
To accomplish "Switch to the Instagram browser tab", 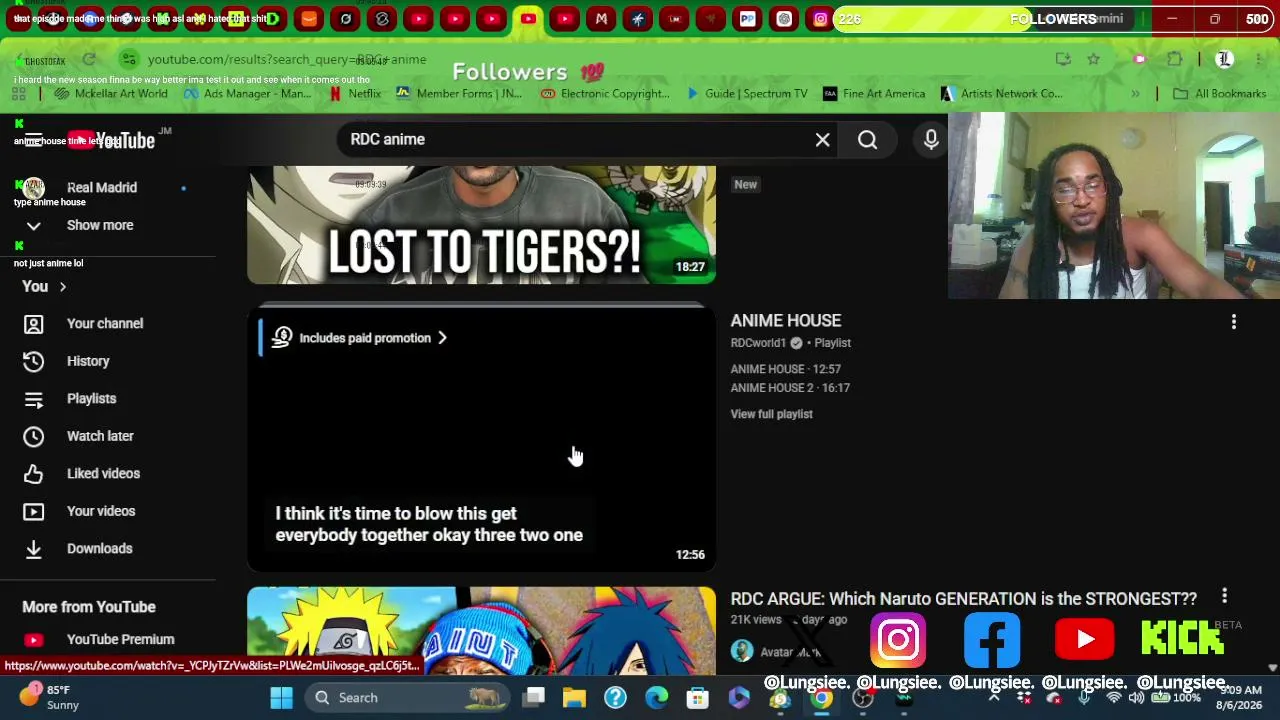I will coord(820,19).
